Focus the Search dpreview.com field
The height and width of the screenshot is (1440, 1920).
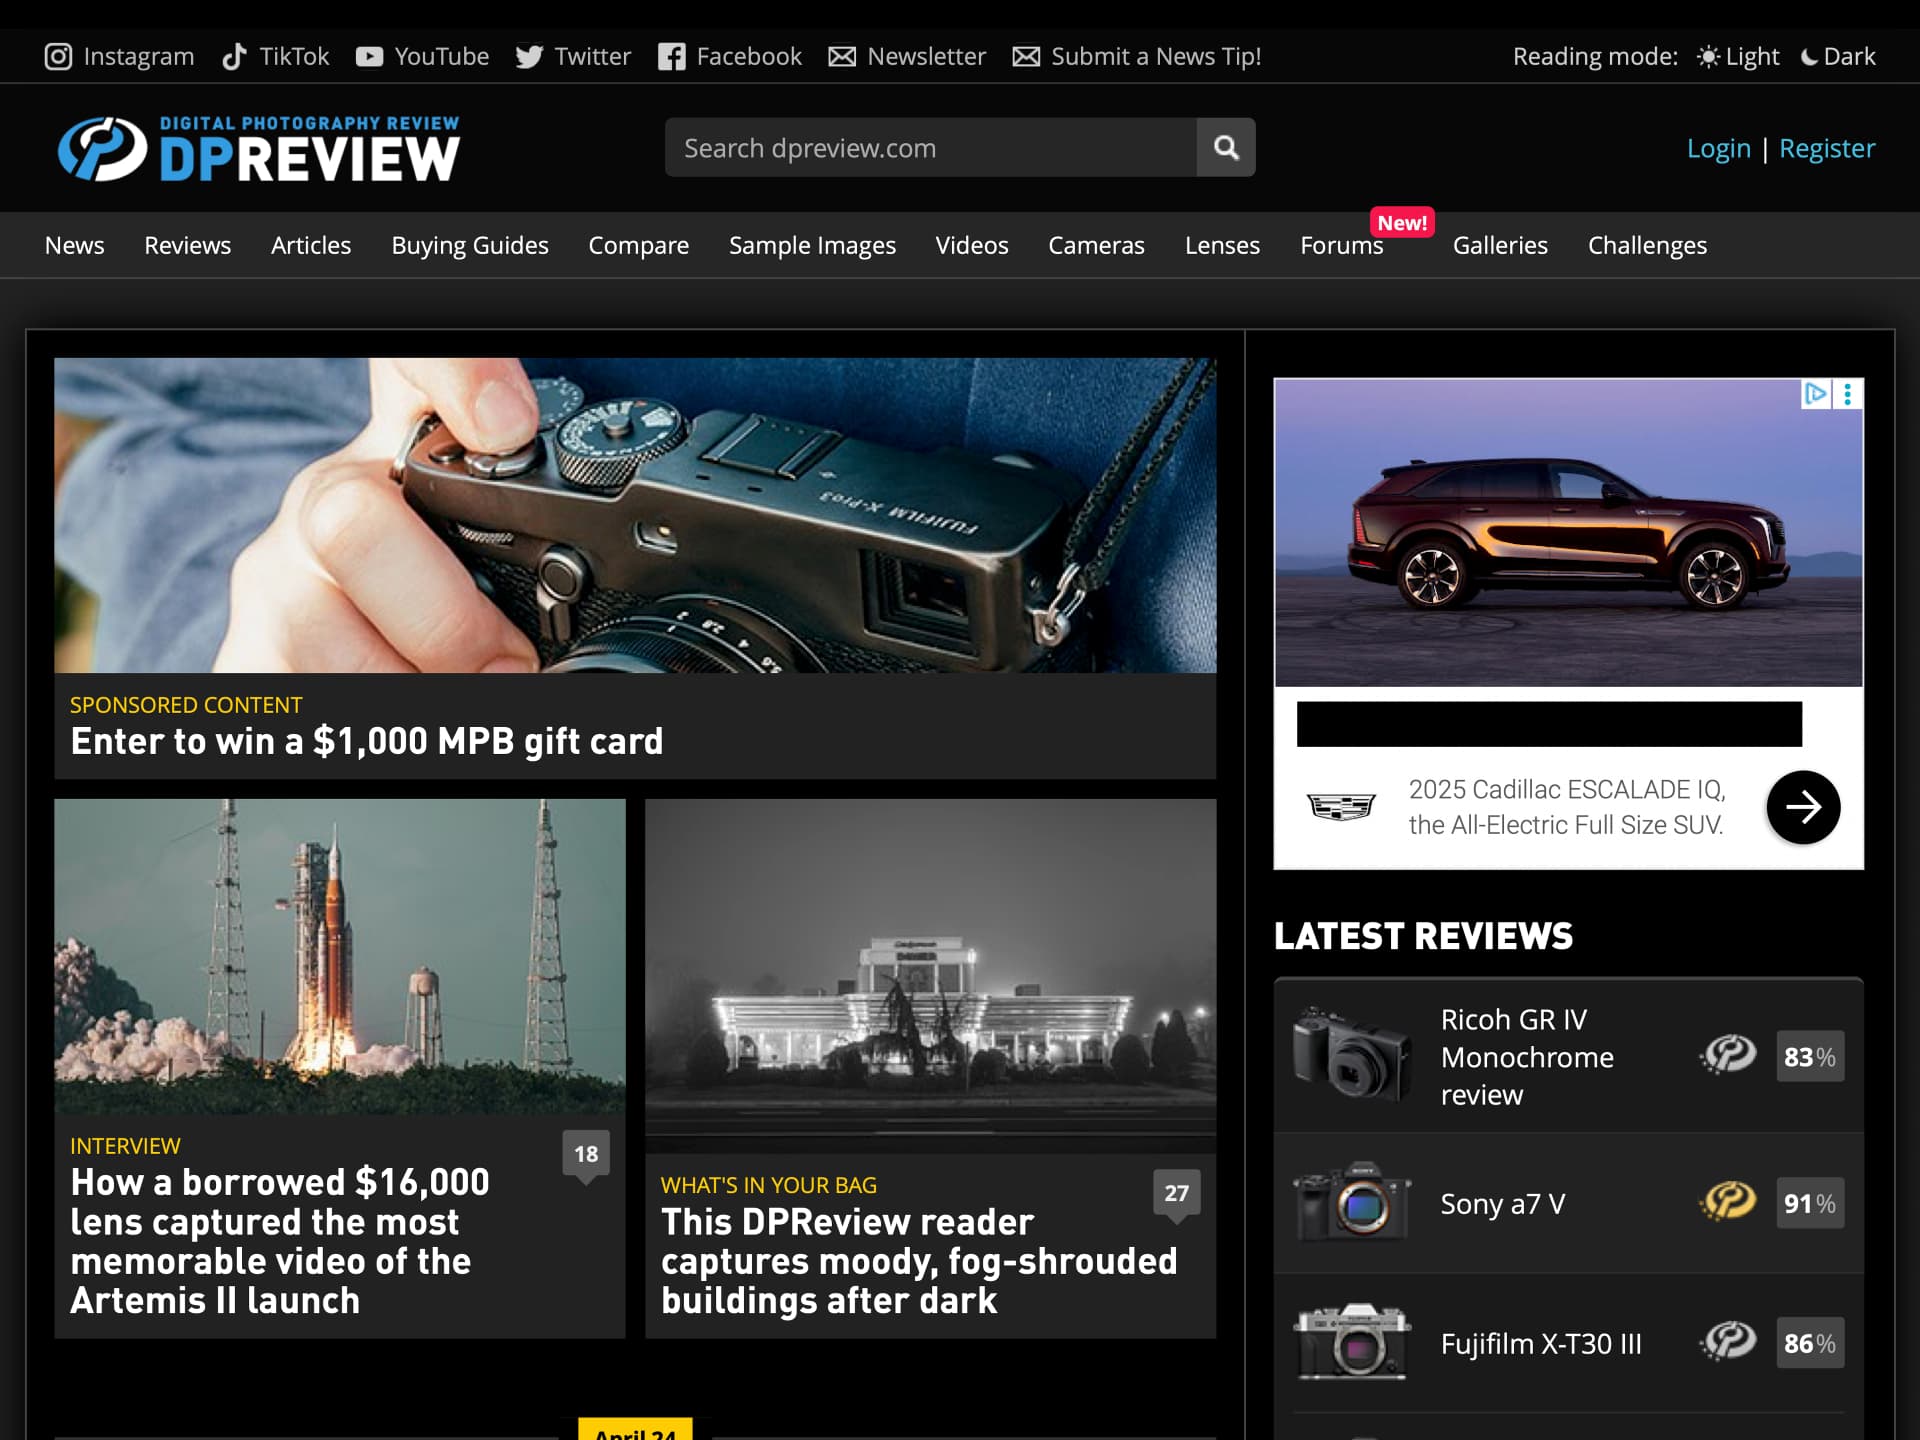point(930,148)
